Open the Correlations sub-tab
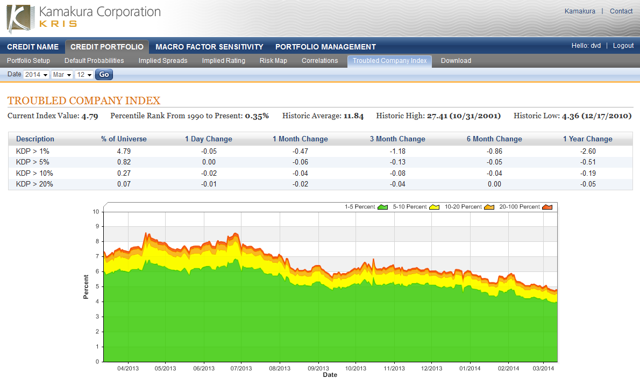 point(320,60)
